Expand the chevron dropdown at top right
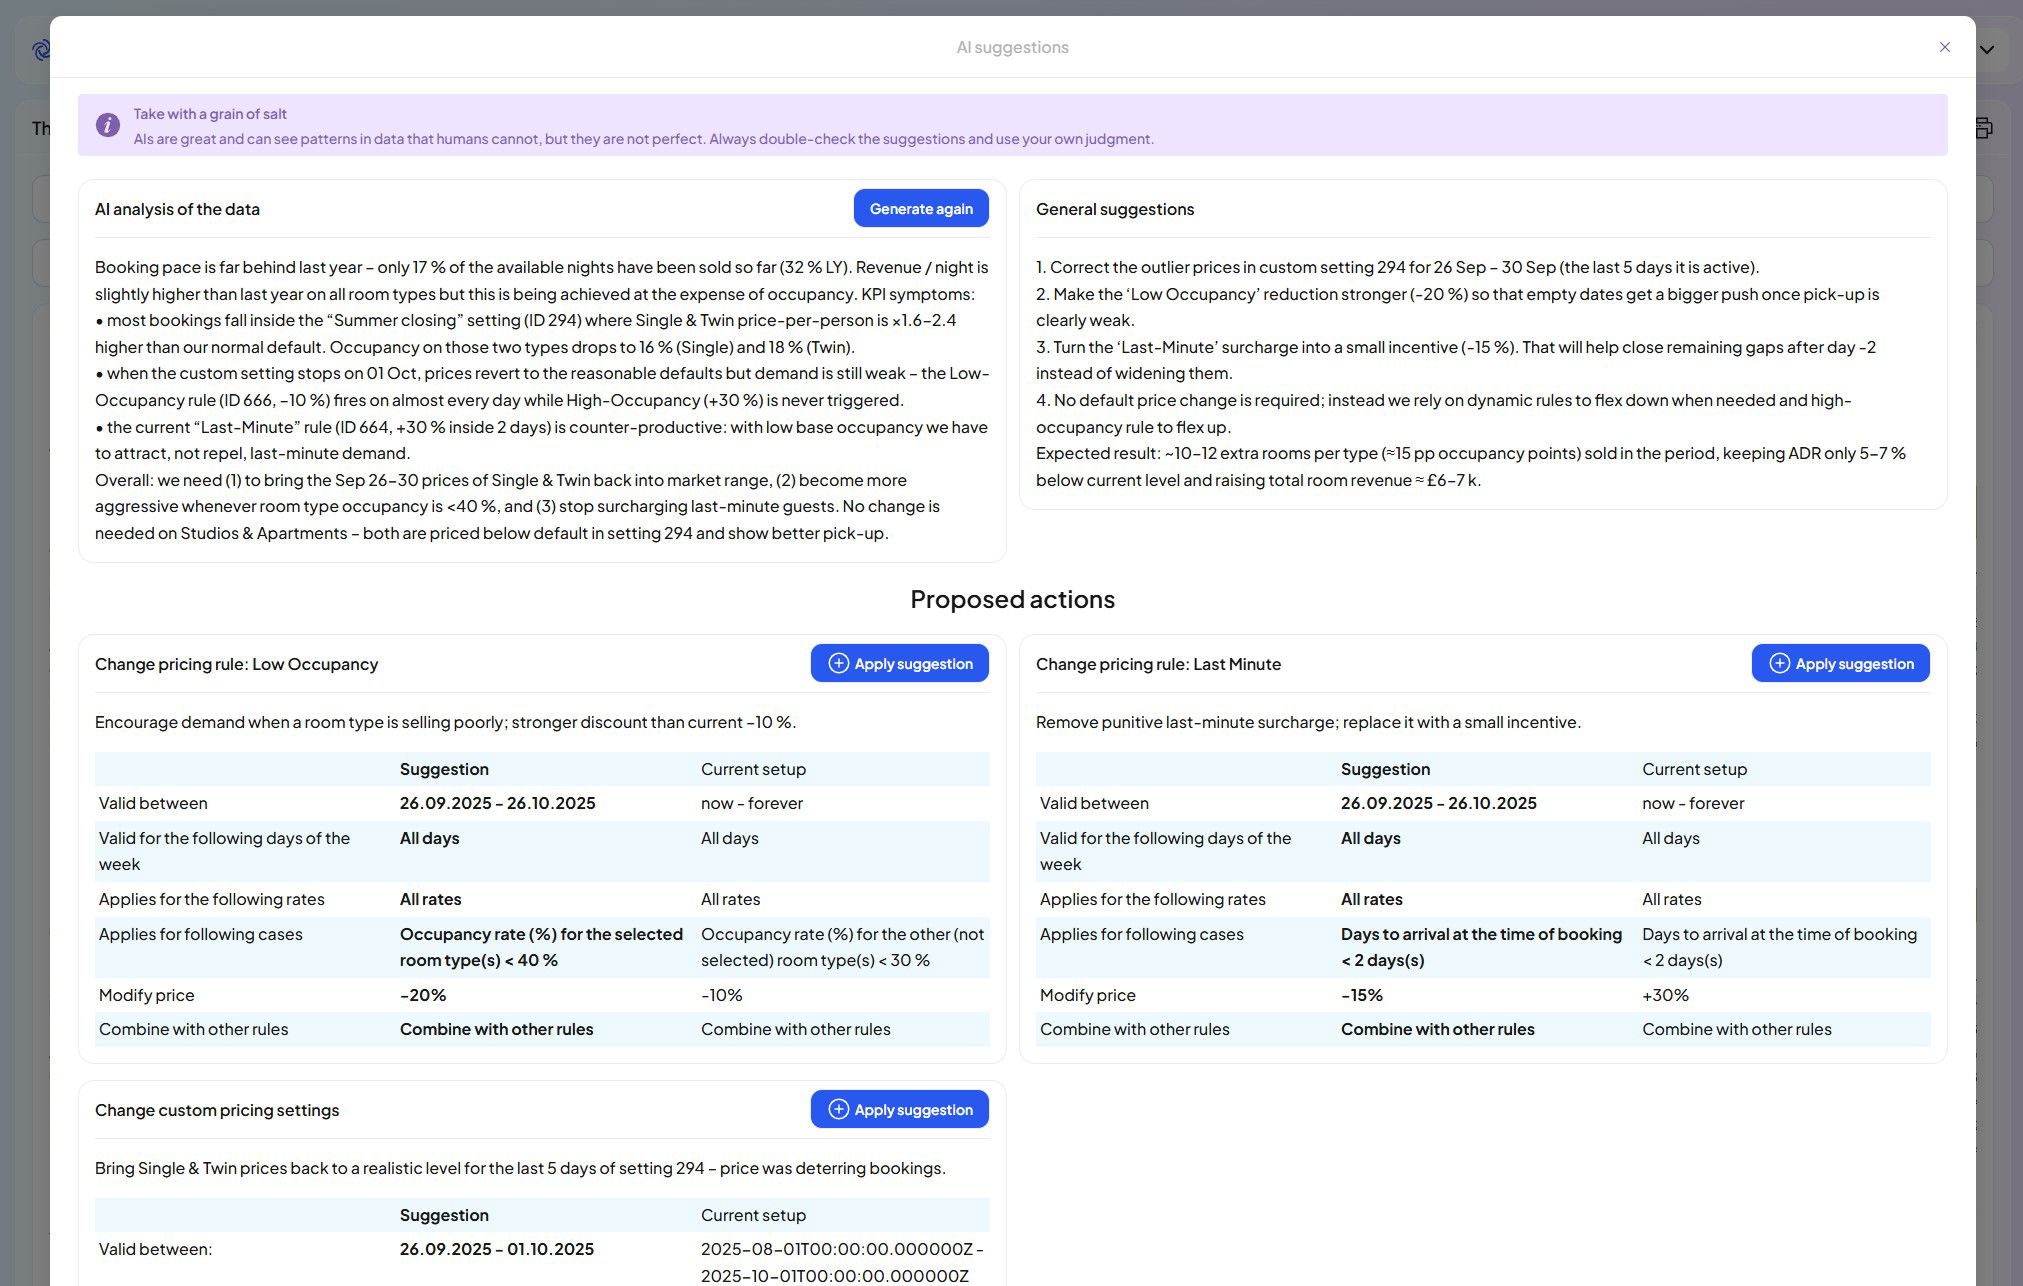 pyautogui.click(x=1987, y=49)
